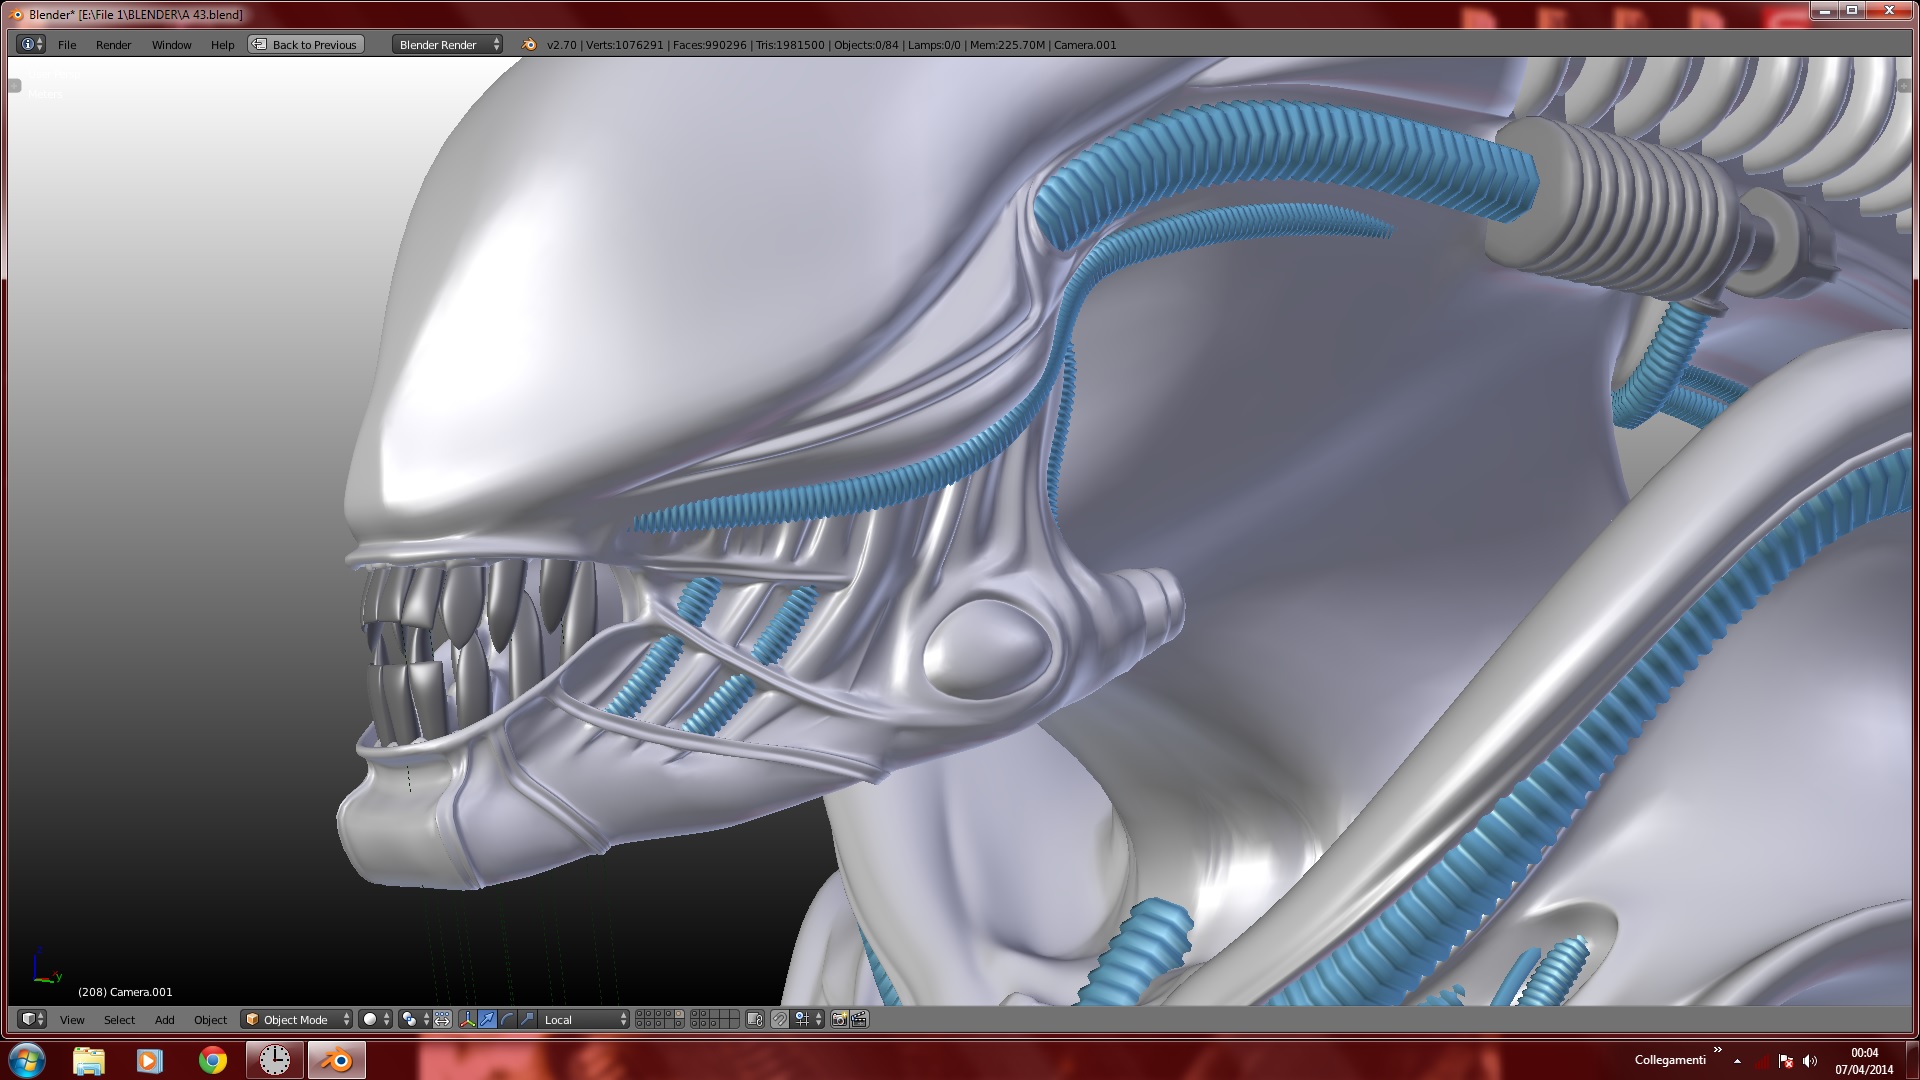Select the Rotate manipulator arc icon
The width and height of the screenshot is (1920, 1080).
tap(507, 1019)
